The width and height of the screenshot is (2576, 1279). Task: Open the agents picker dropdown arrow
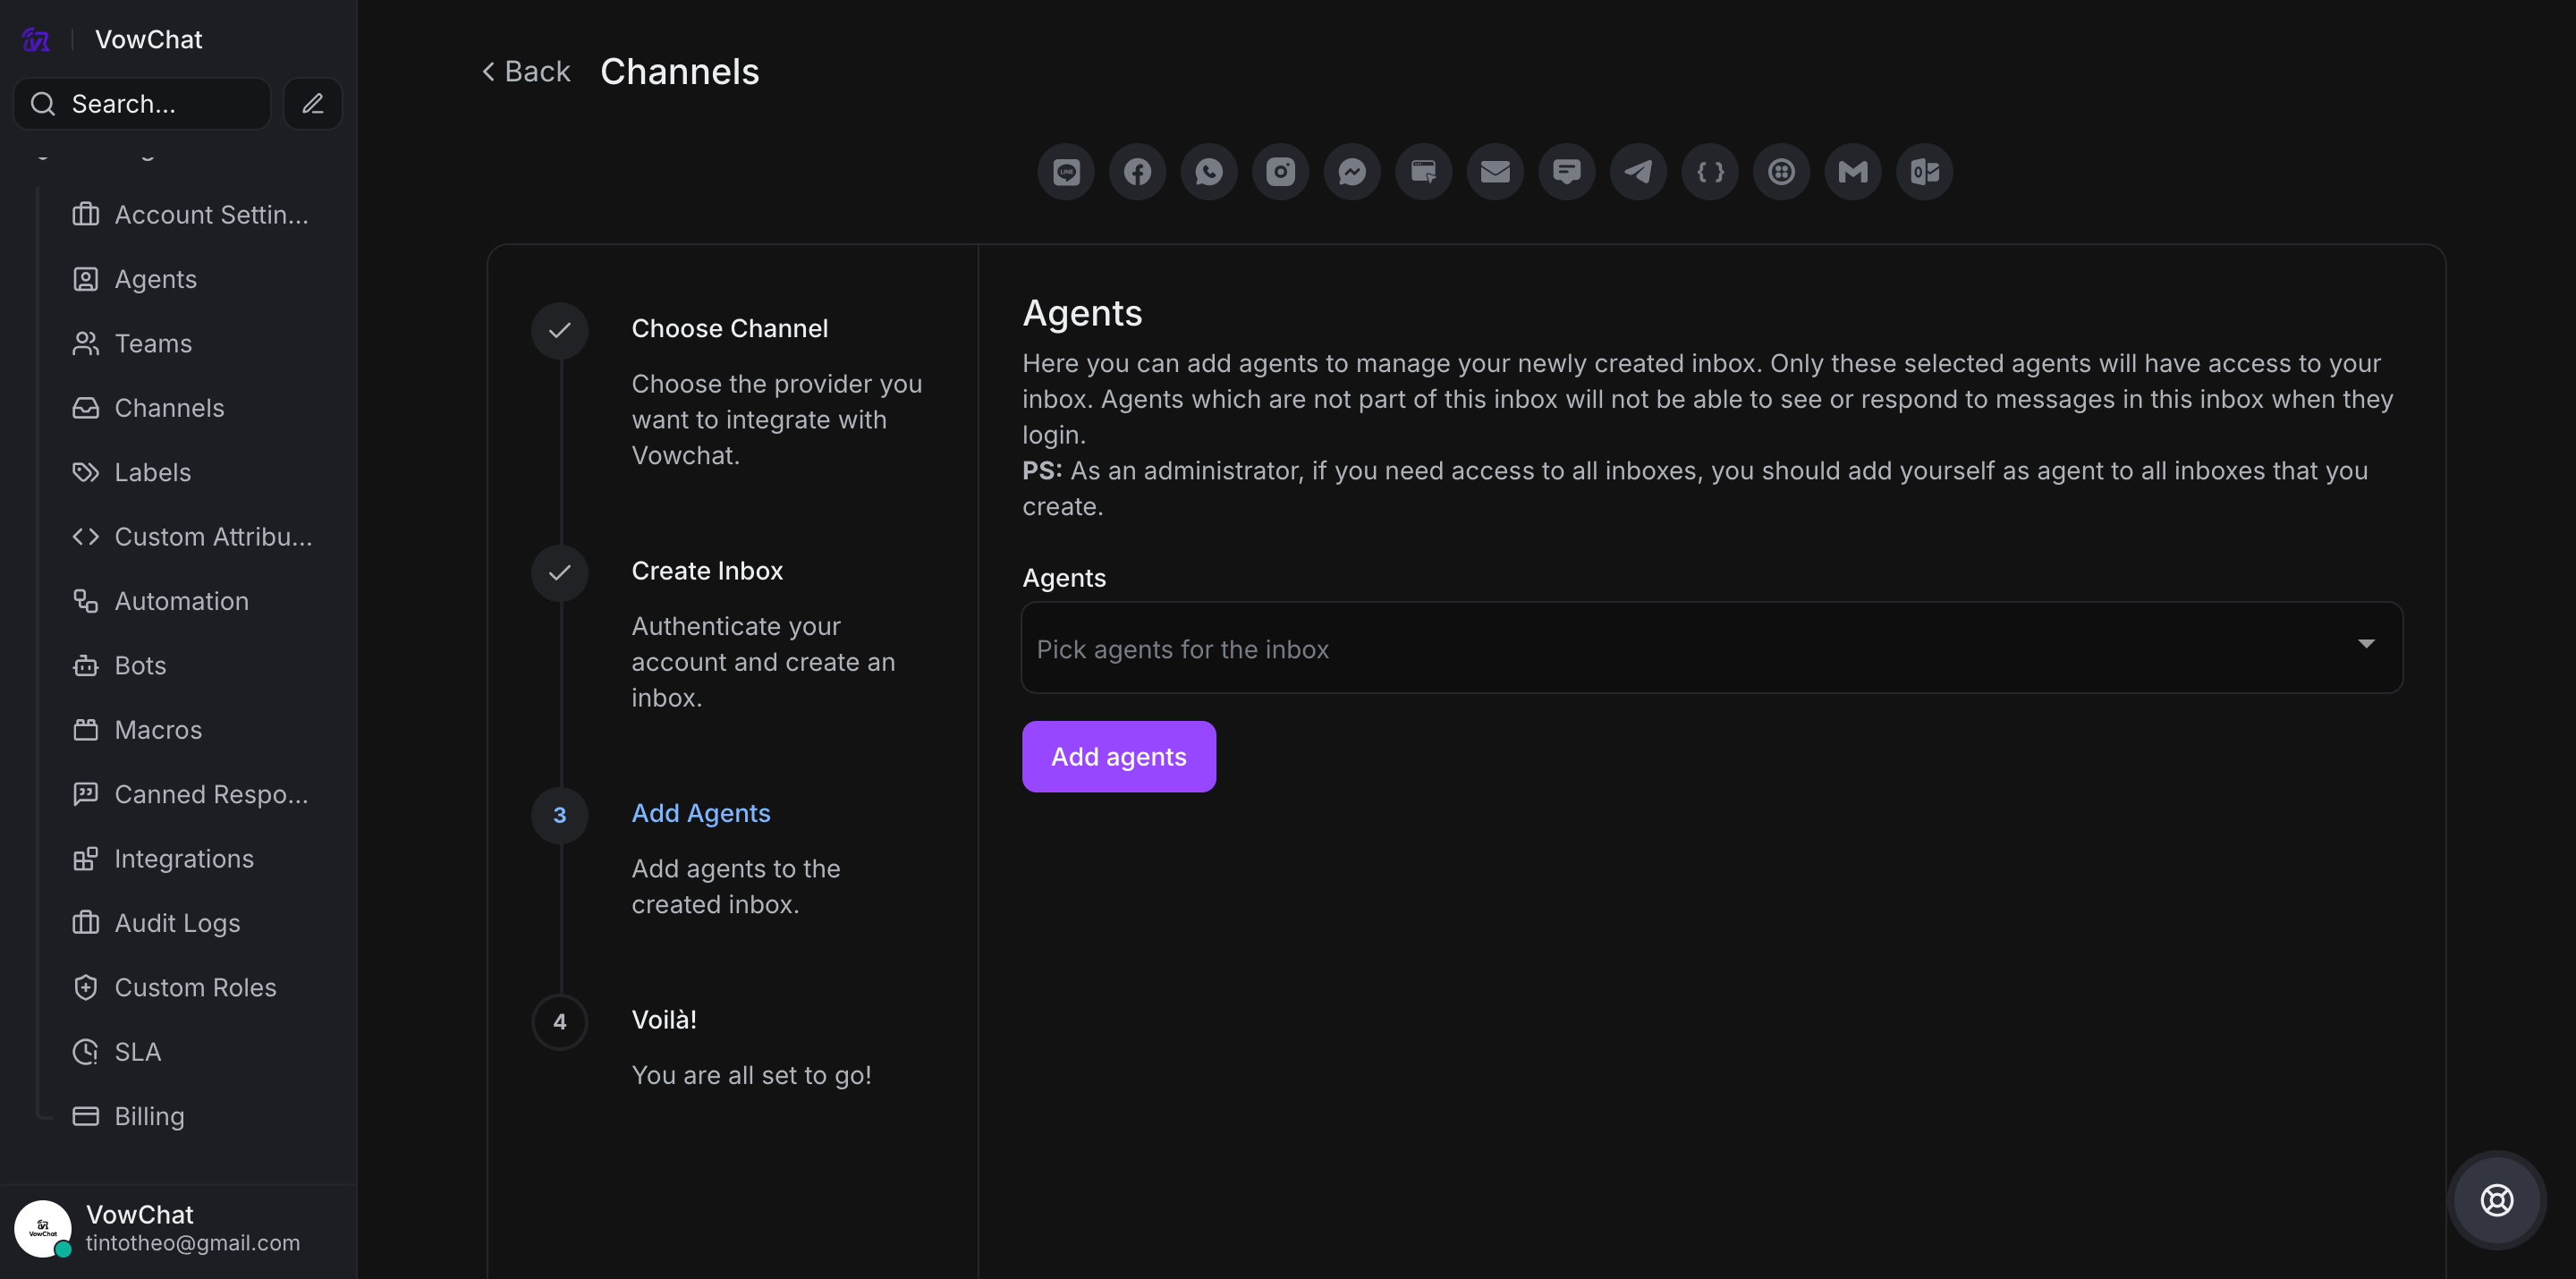point(2366,644)
